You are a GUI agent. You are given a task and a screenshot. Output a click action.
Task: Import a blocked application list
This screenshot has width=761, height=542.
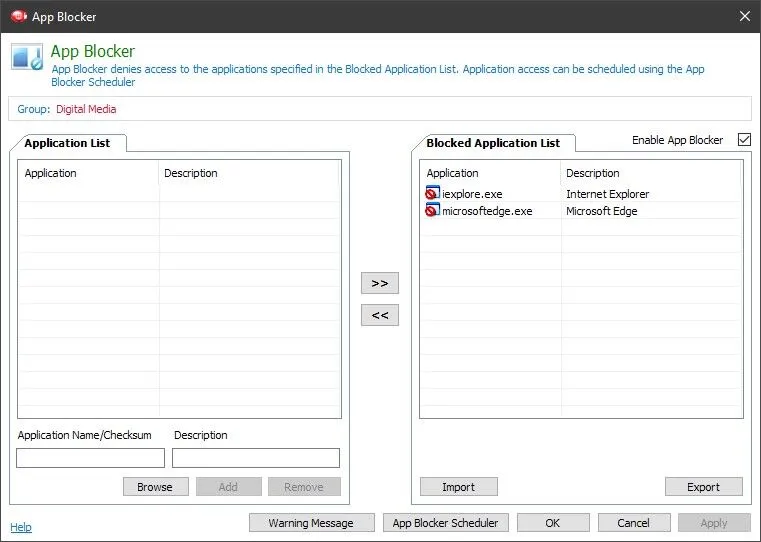pos(459,487)
